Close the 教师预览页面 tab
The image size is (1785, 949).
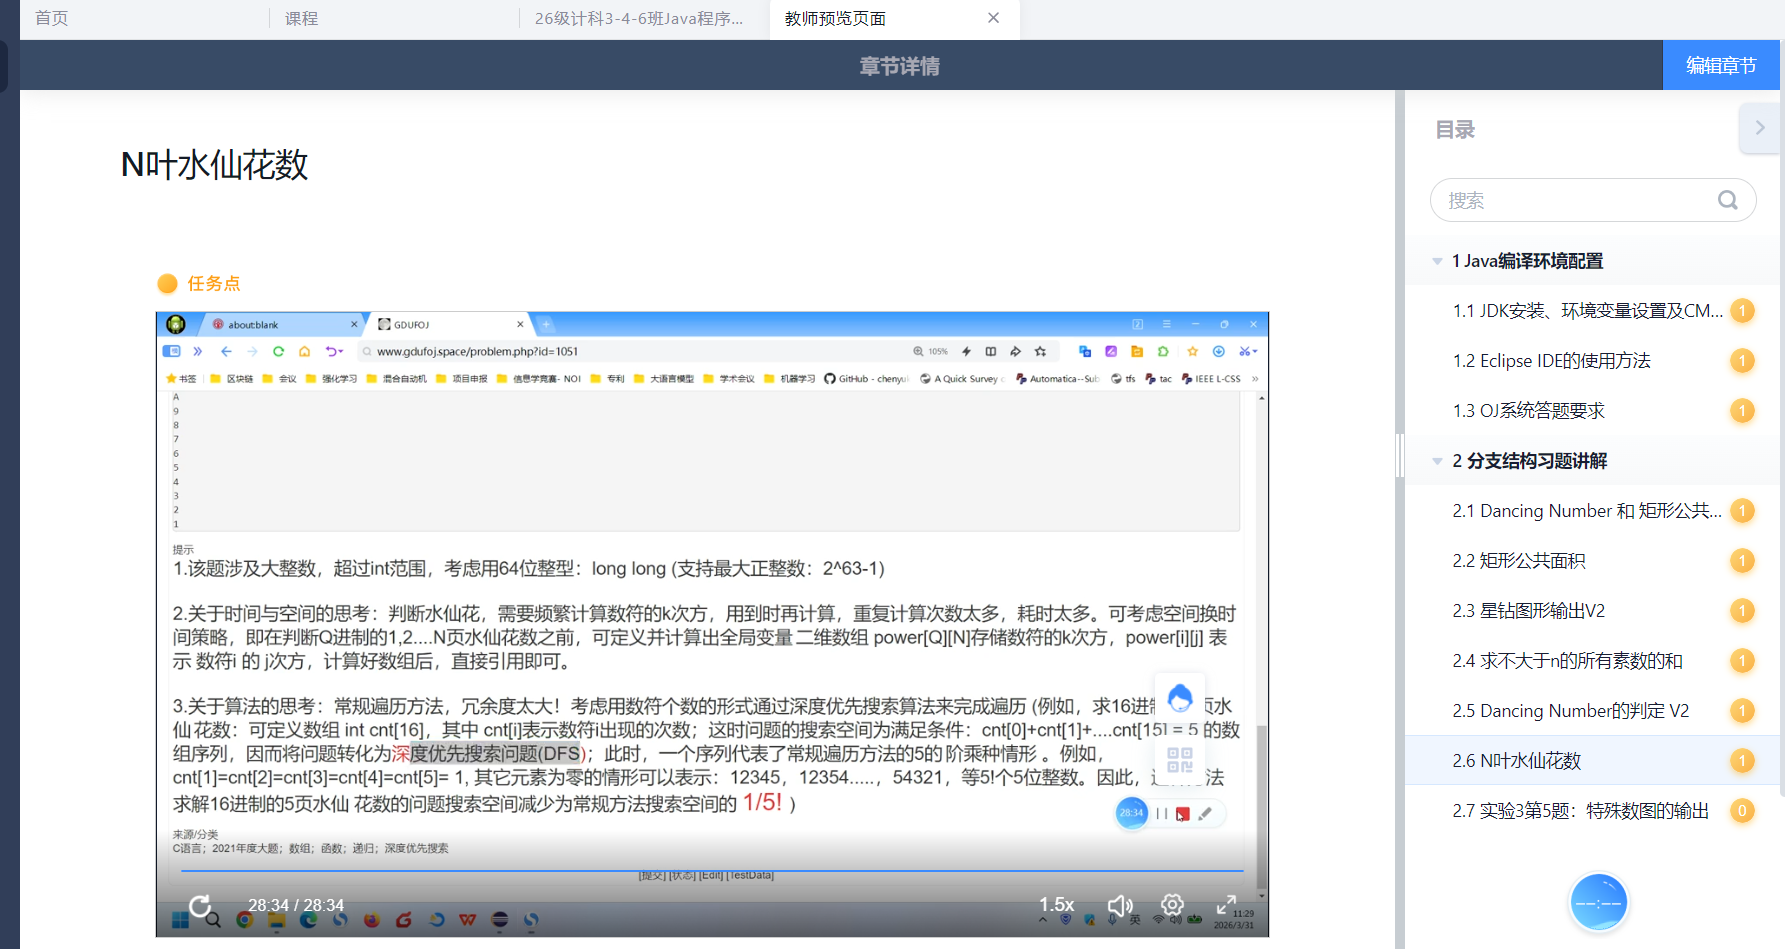click(993, 18)
